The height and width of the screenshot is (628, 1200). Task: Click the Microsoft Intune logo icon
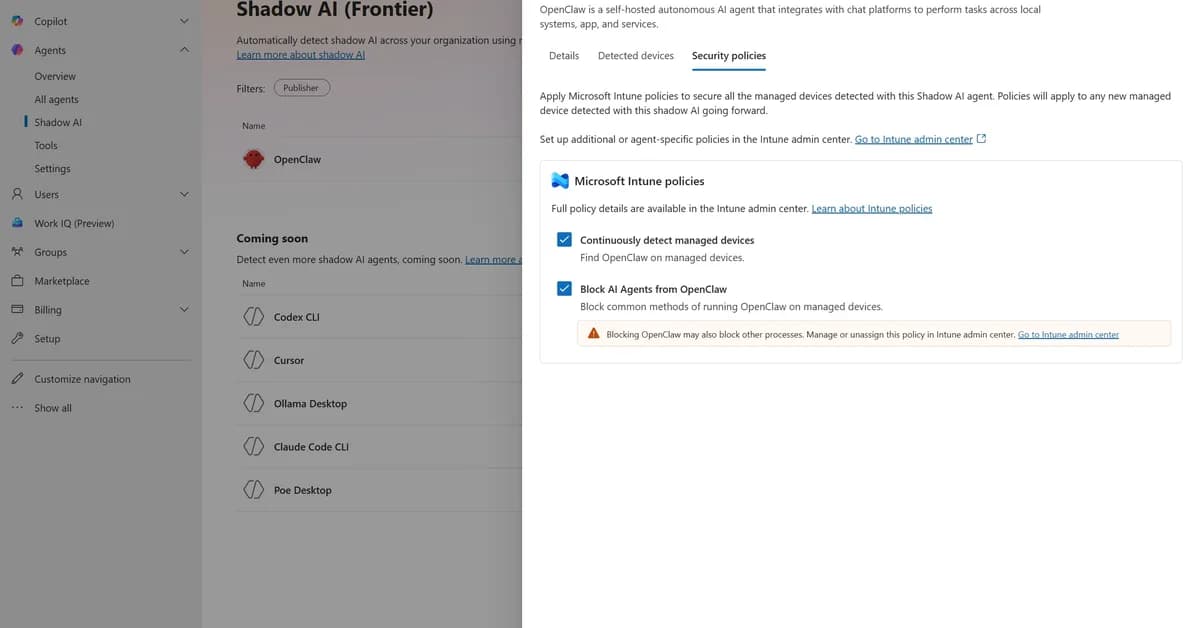[560, 181]
